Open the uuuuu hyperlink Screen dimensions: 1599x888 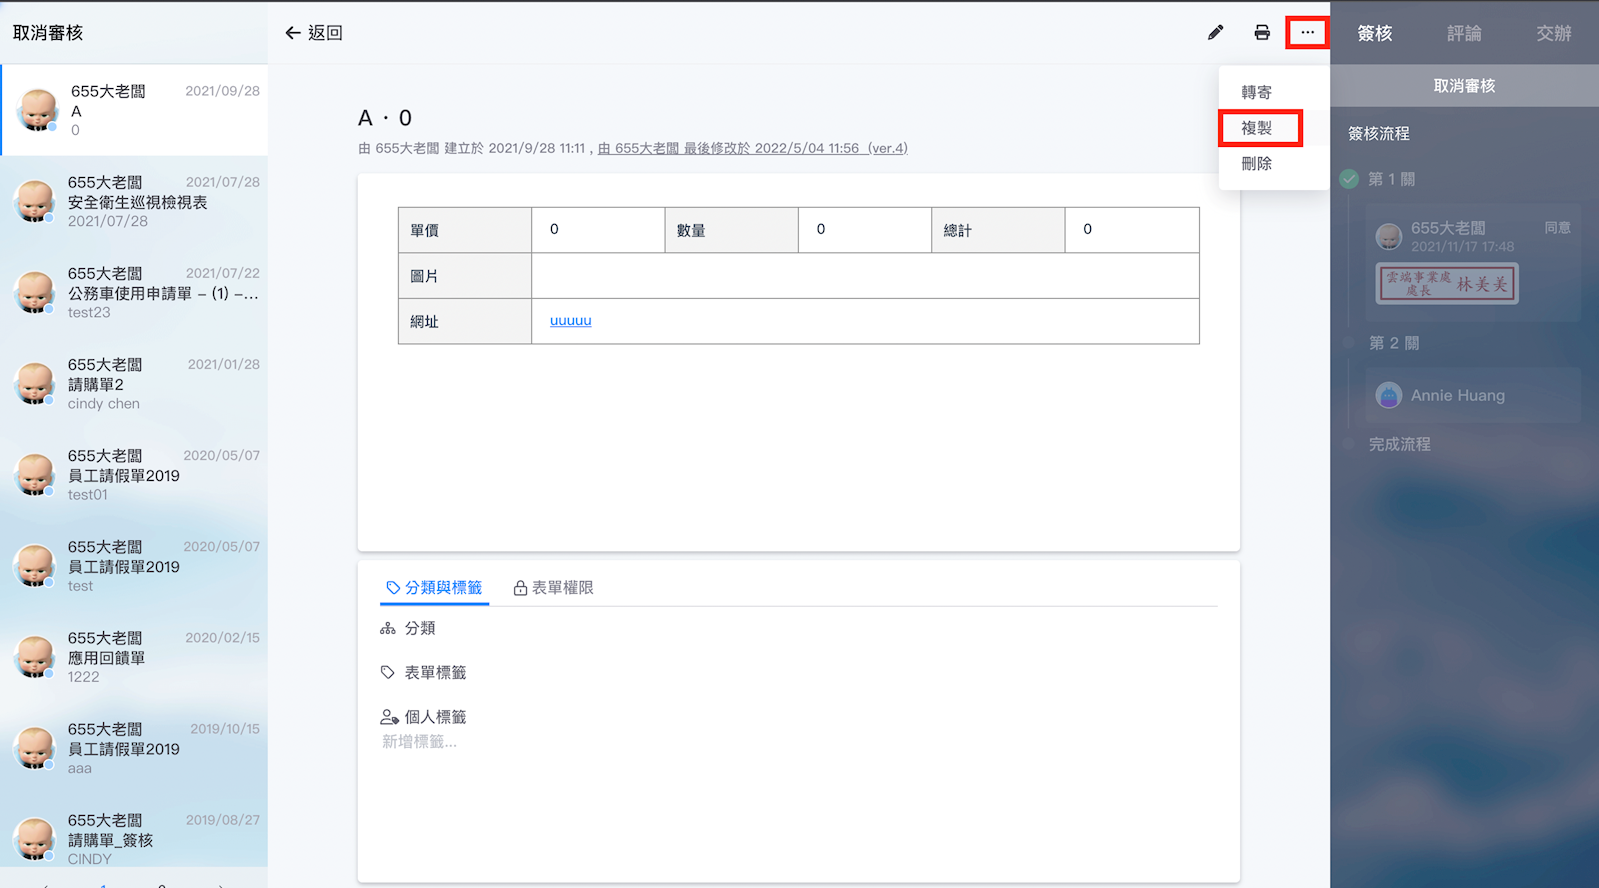coord(570,321)
